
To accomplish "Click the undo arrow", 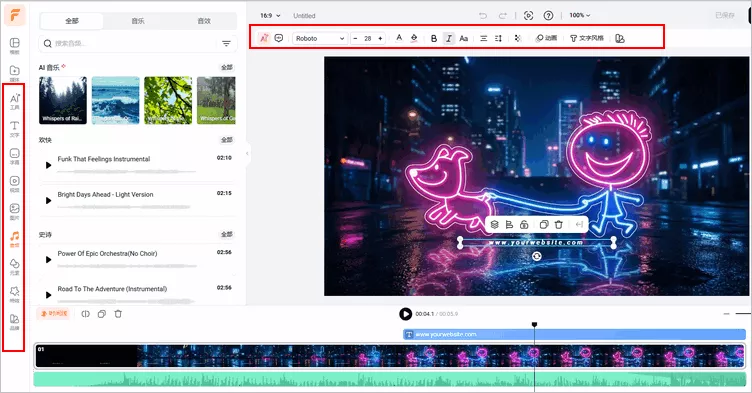I will coord(483,16).
